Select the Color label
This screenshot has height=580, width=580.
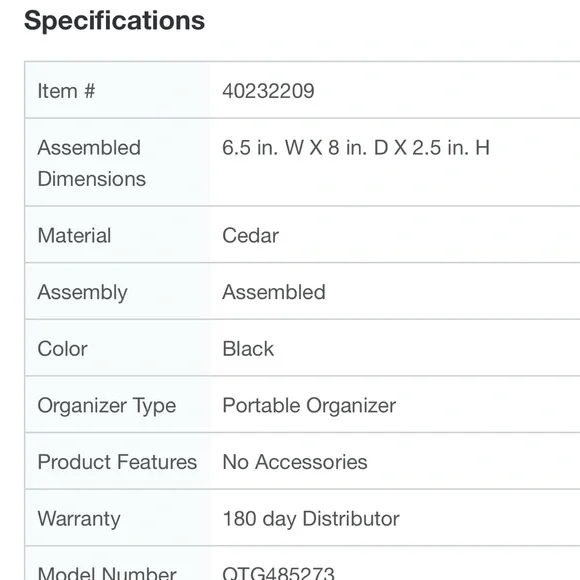63,348
